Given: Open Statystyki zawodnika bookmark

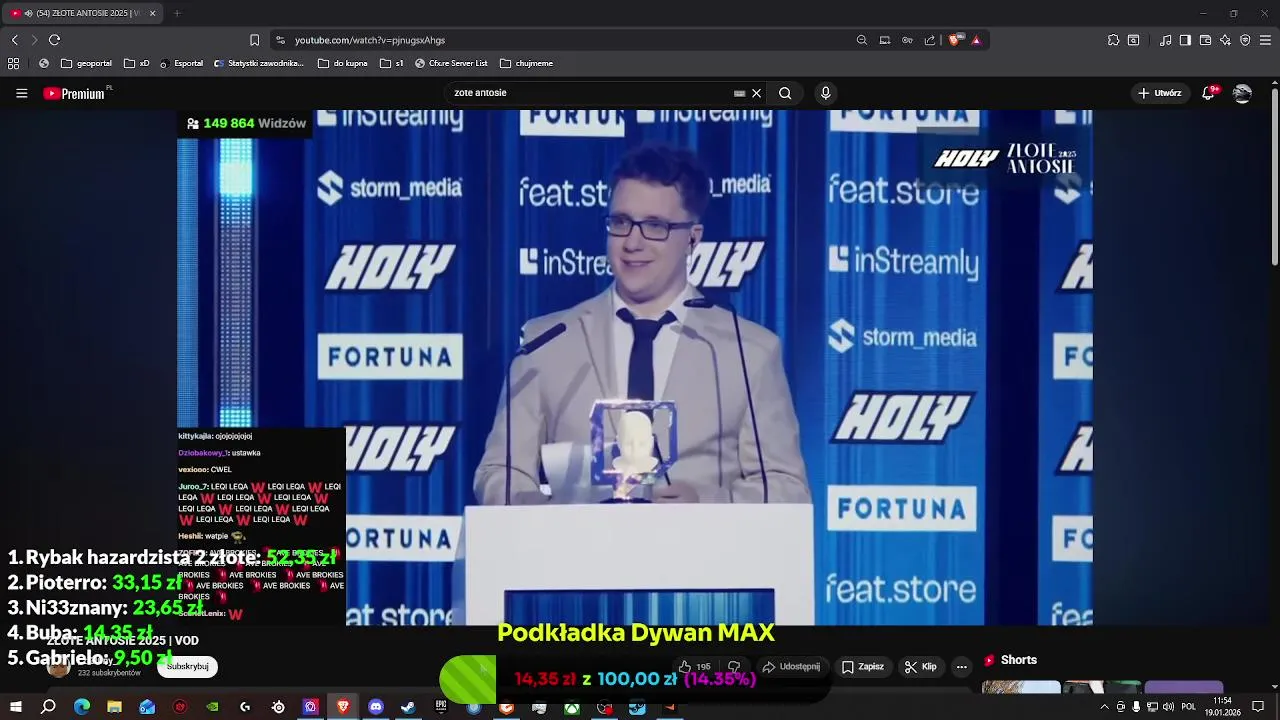Looking at the screenshot, I should (259, 63).
